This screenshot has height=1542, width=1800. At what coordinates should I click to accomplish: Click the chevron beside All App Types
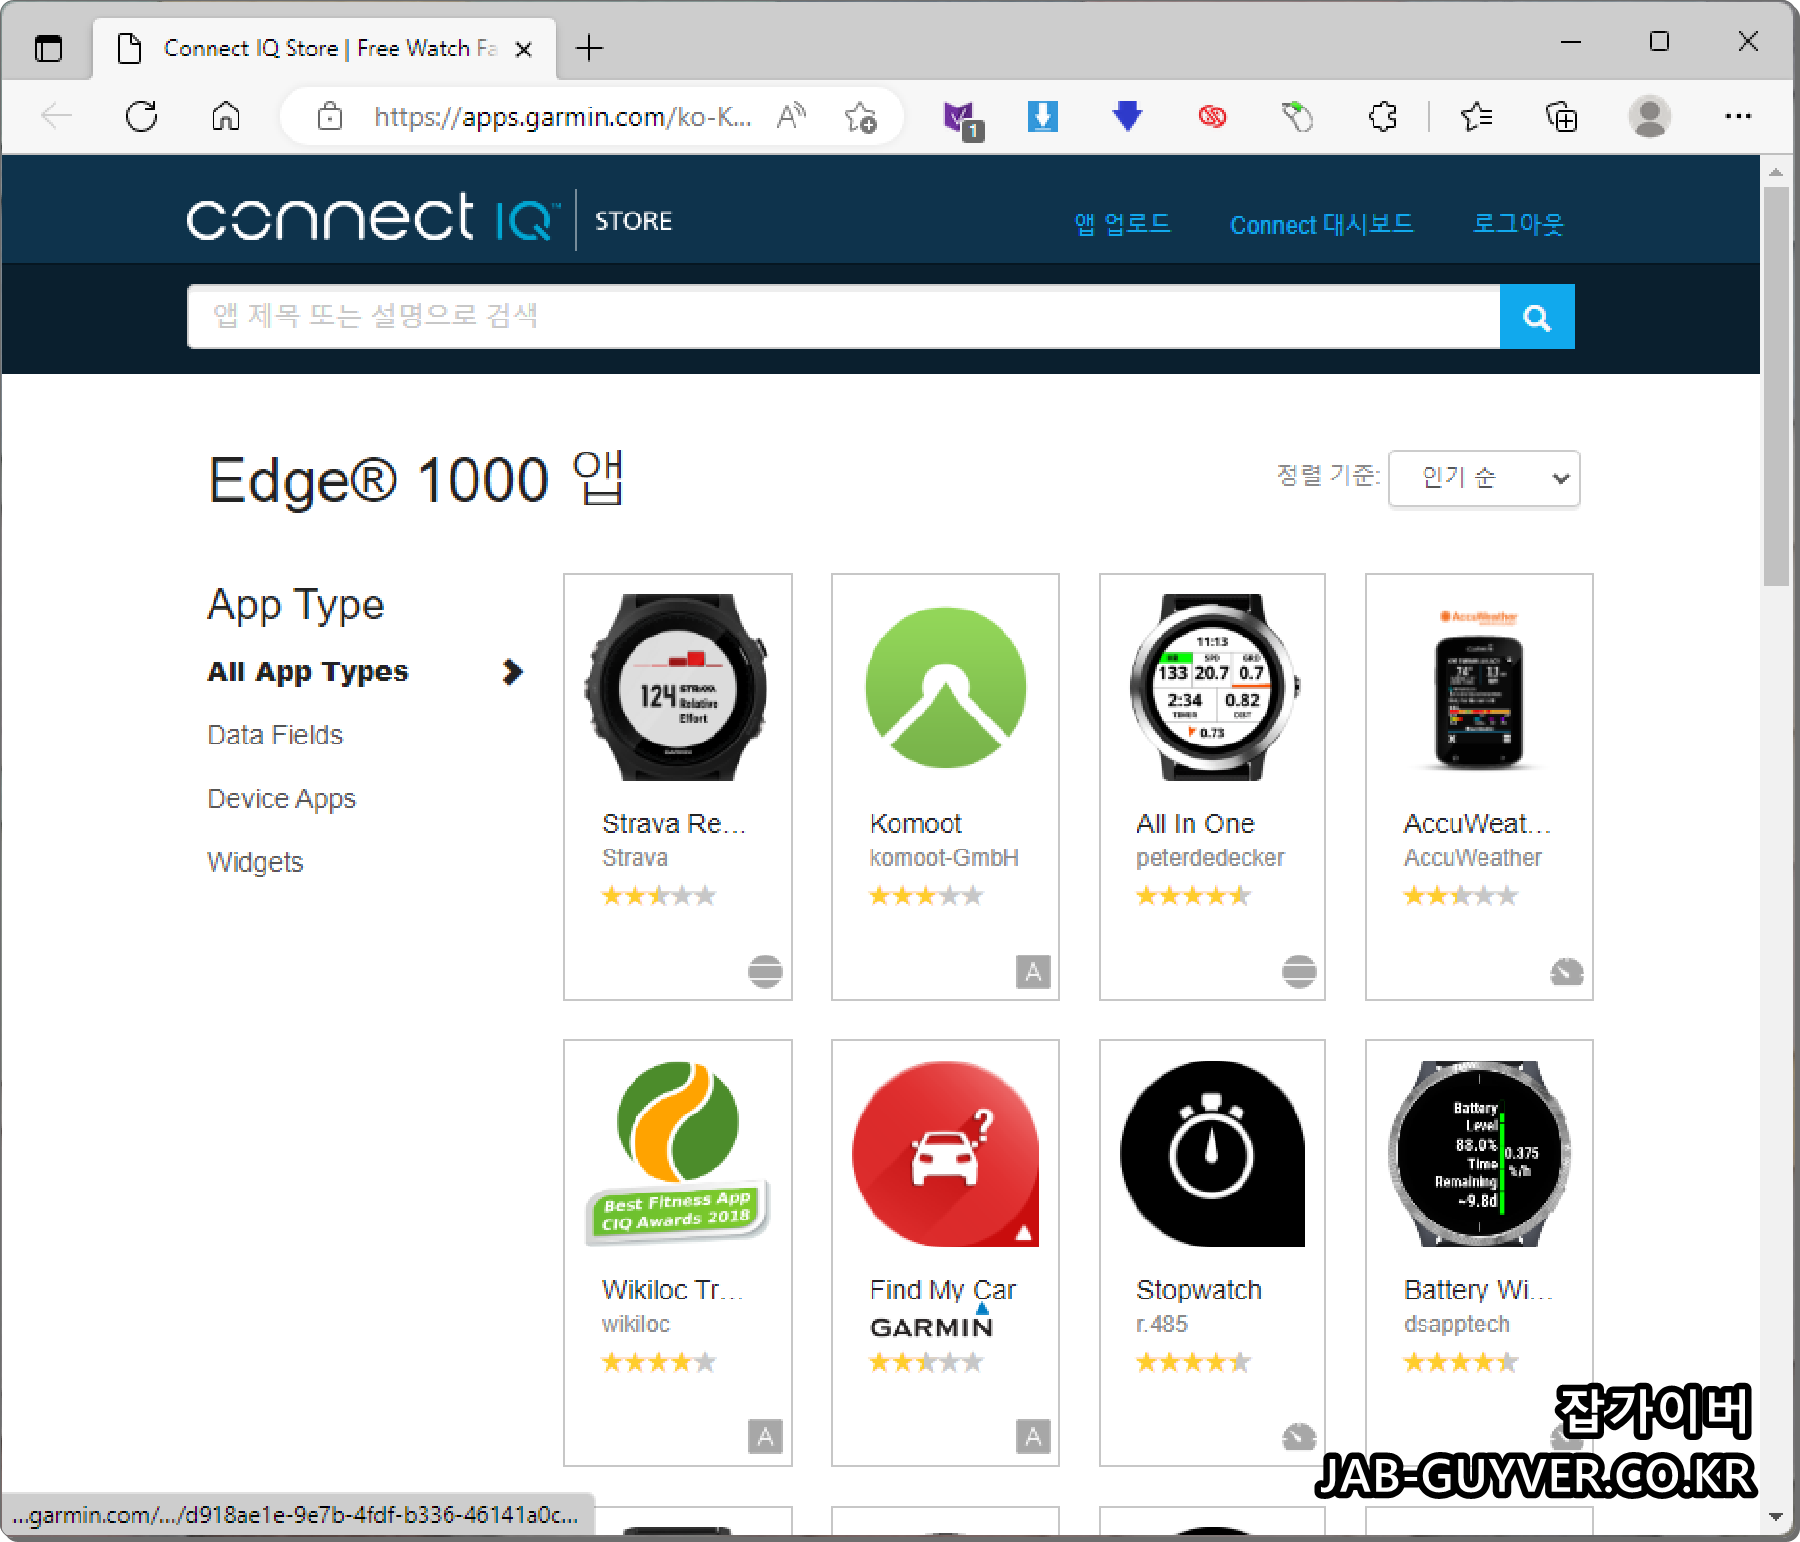(512, 672)
